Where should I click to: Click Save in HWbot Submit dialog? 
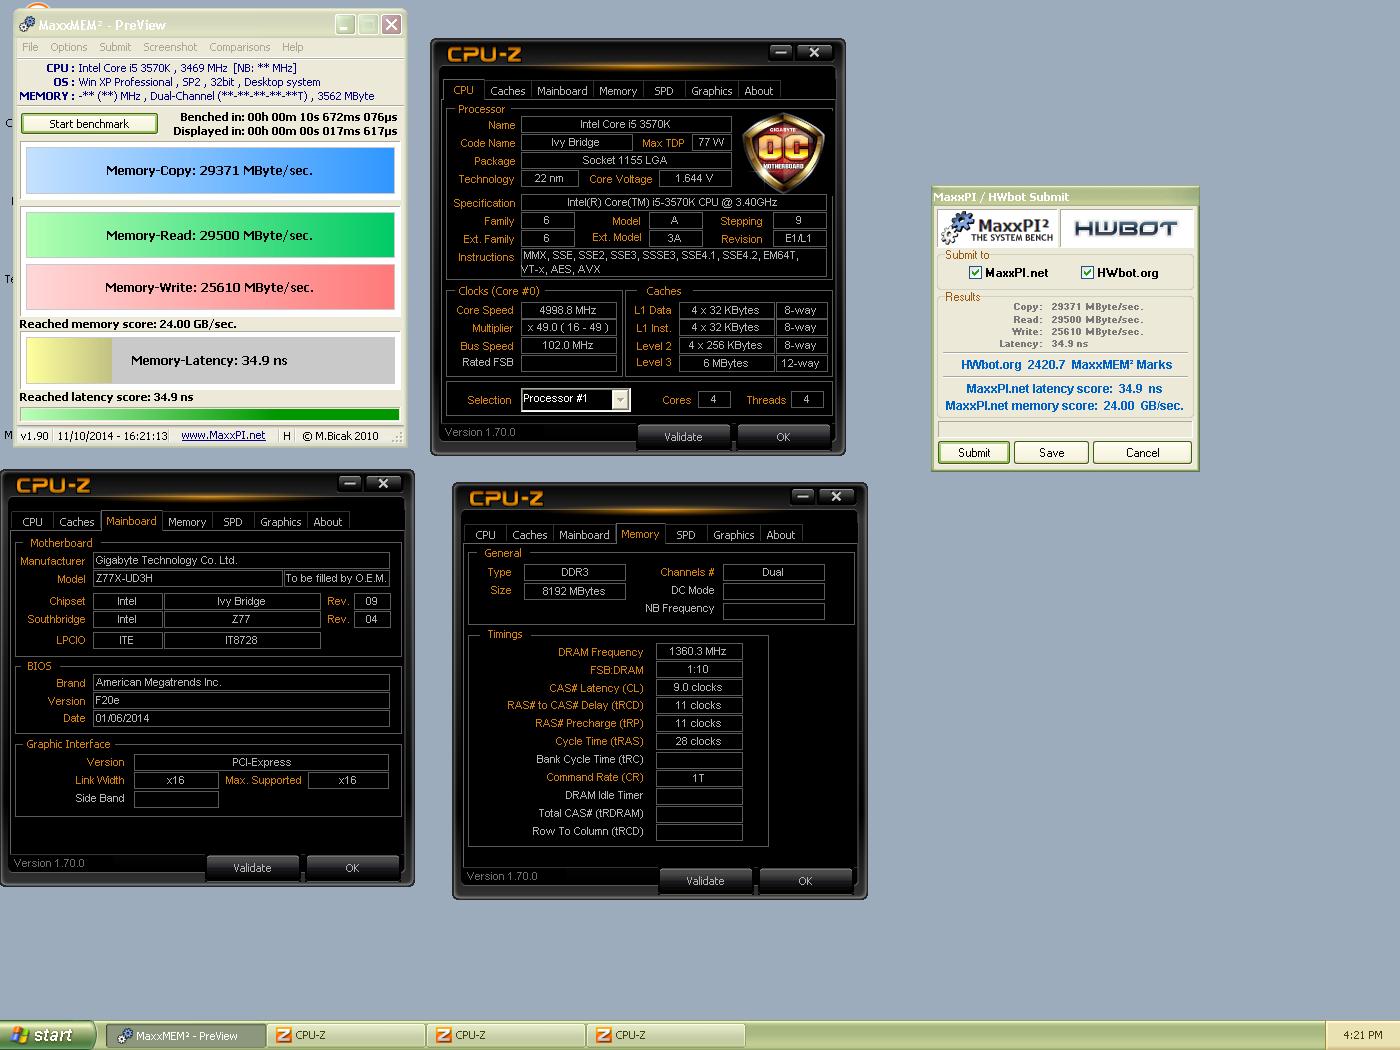point(1052,453)
